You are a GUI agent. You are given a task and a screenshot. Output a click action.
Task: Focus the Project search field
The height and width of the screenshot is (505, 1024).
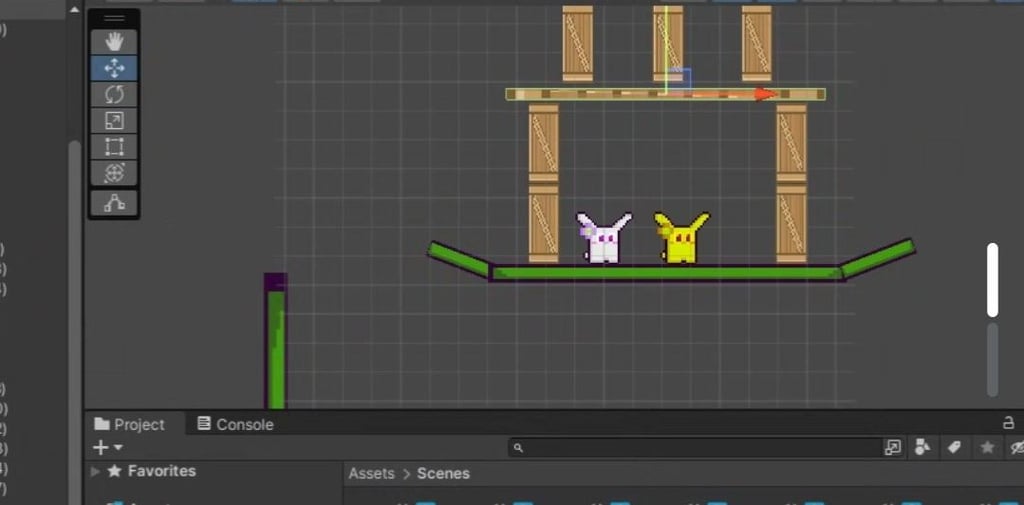click(694, 448)
